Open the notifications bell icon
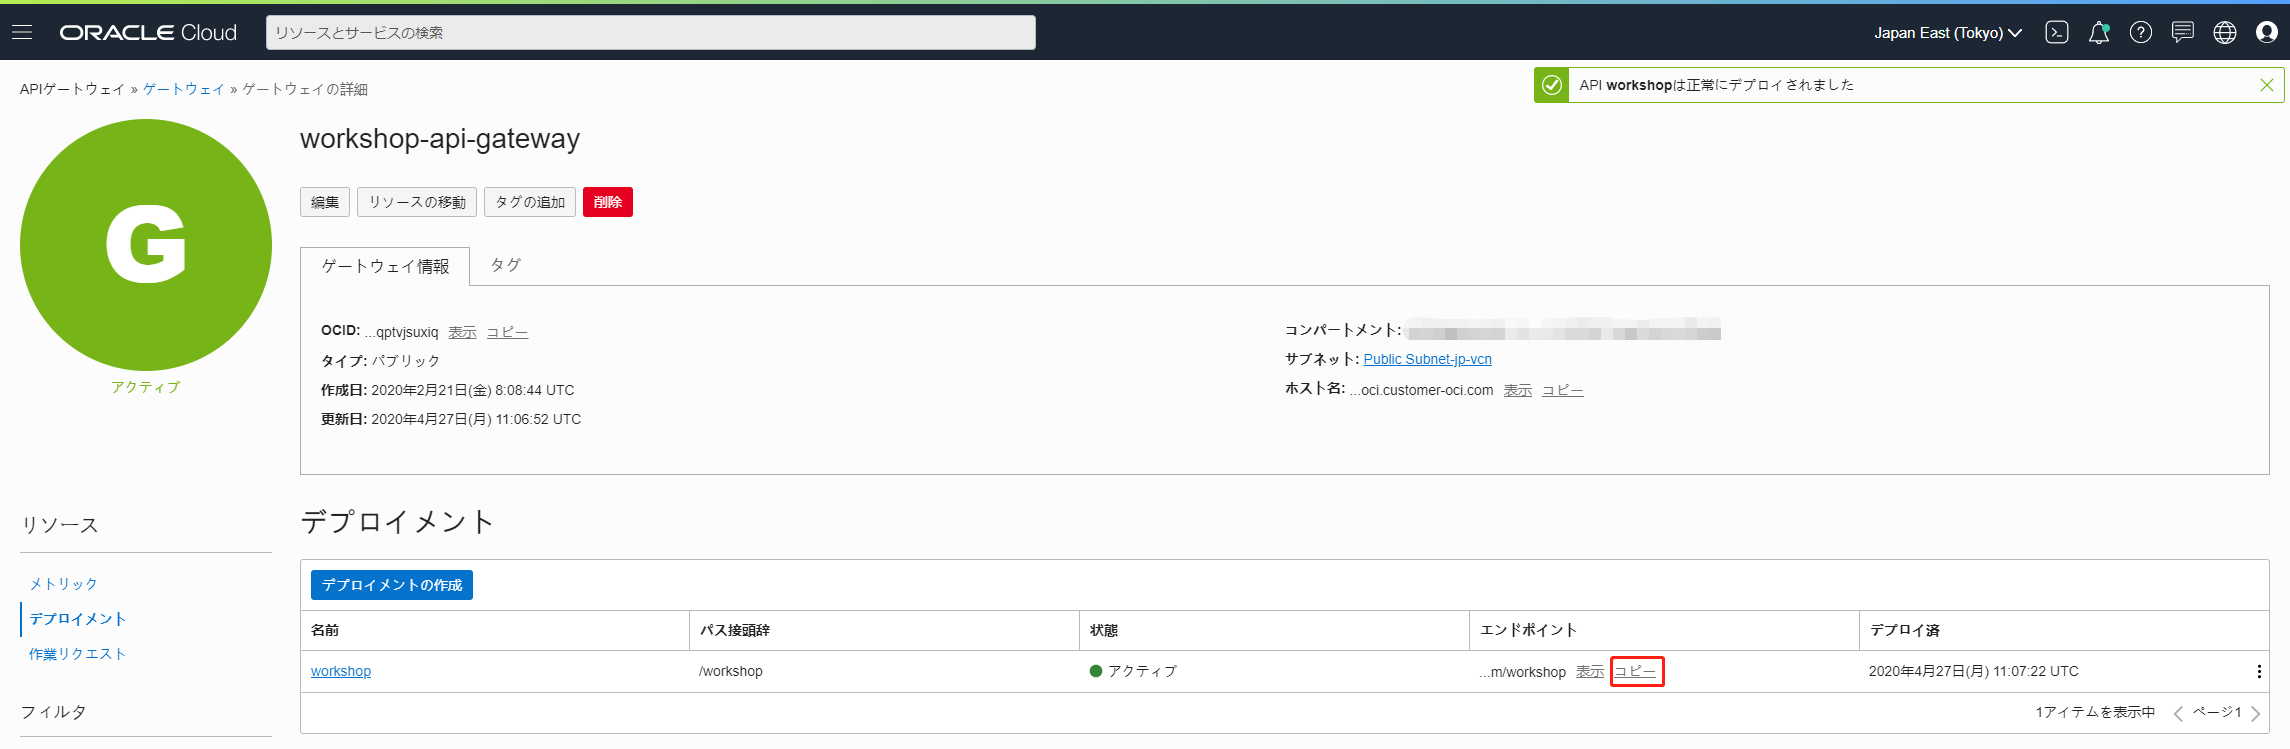2290x749 pixels. click(x=2098, y=33)
